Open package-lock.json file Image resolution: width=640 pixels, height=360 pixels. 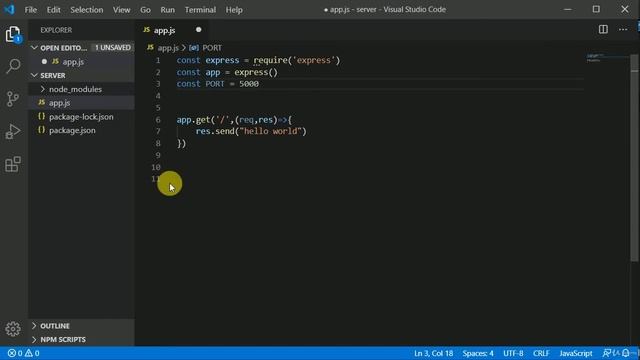(81, 117)
